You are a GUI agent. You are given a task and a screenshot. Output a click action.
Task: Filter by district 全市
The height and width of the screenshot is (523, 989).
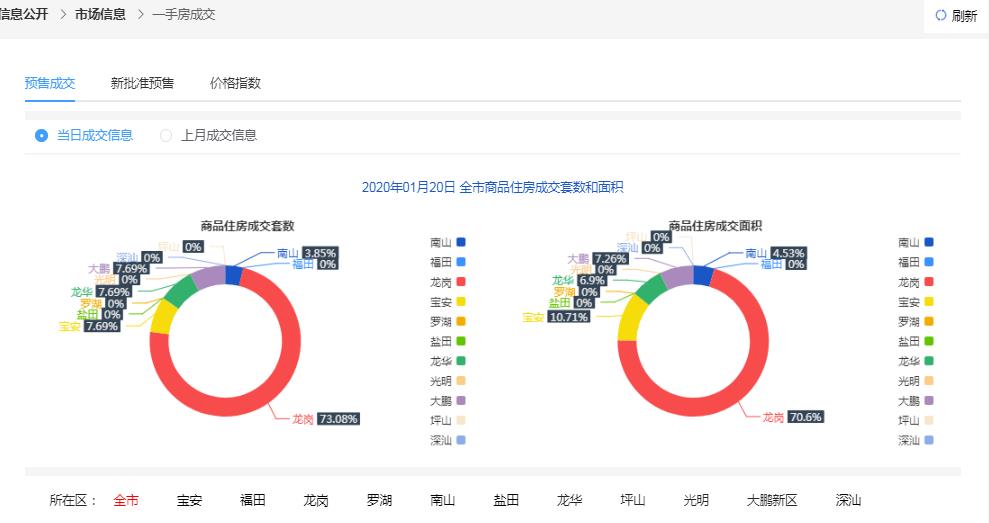pos(126,500)
